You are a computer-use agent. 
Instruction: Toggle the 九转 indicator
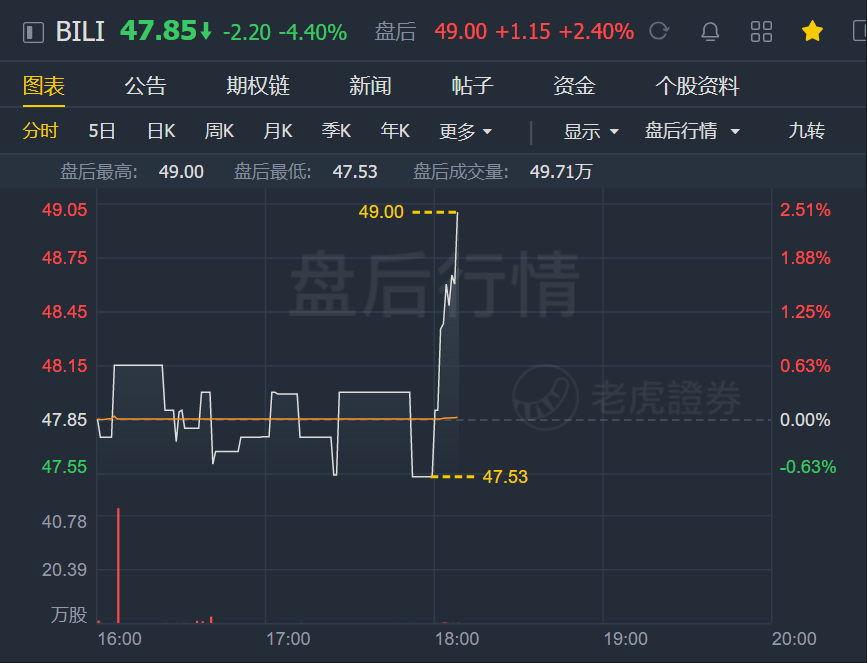[806, 131]
